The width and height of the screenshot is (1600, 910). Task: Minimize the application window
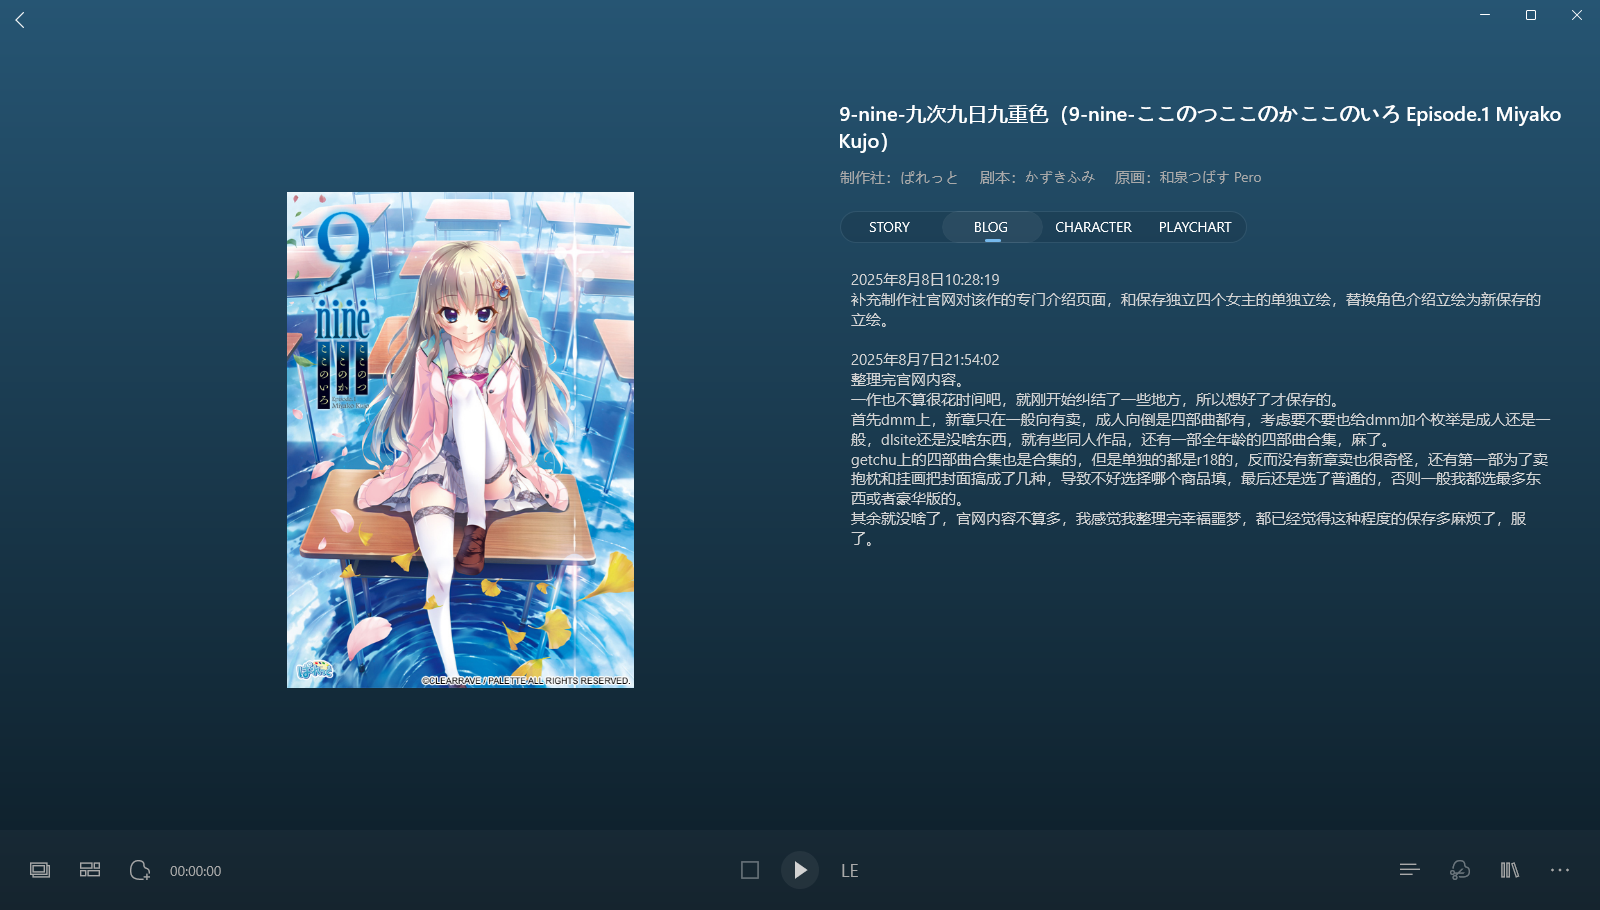(x=1485, y=15)
